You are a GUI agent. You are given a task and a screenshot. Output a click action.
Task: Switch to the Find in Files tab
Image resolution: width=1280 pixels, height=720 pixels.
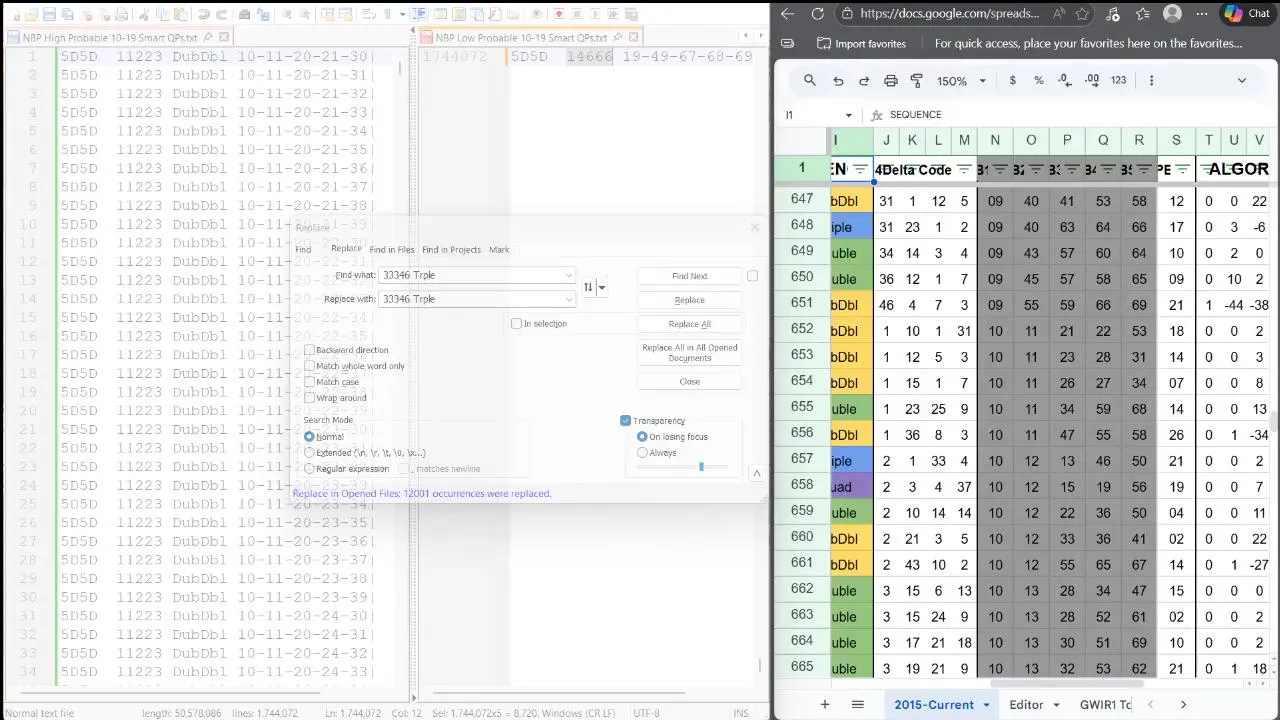point(392,250)
